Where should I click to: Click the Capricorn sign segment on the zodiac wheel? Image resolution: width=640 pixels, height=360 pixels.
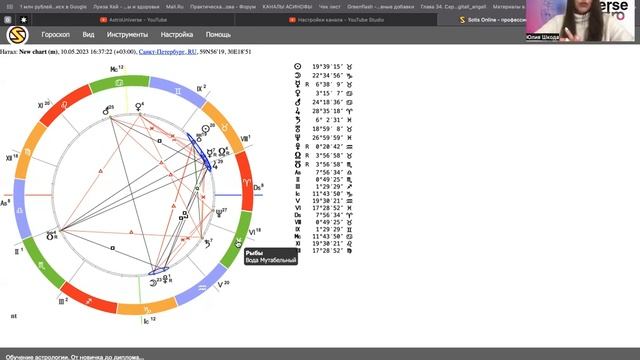[147, 310]
